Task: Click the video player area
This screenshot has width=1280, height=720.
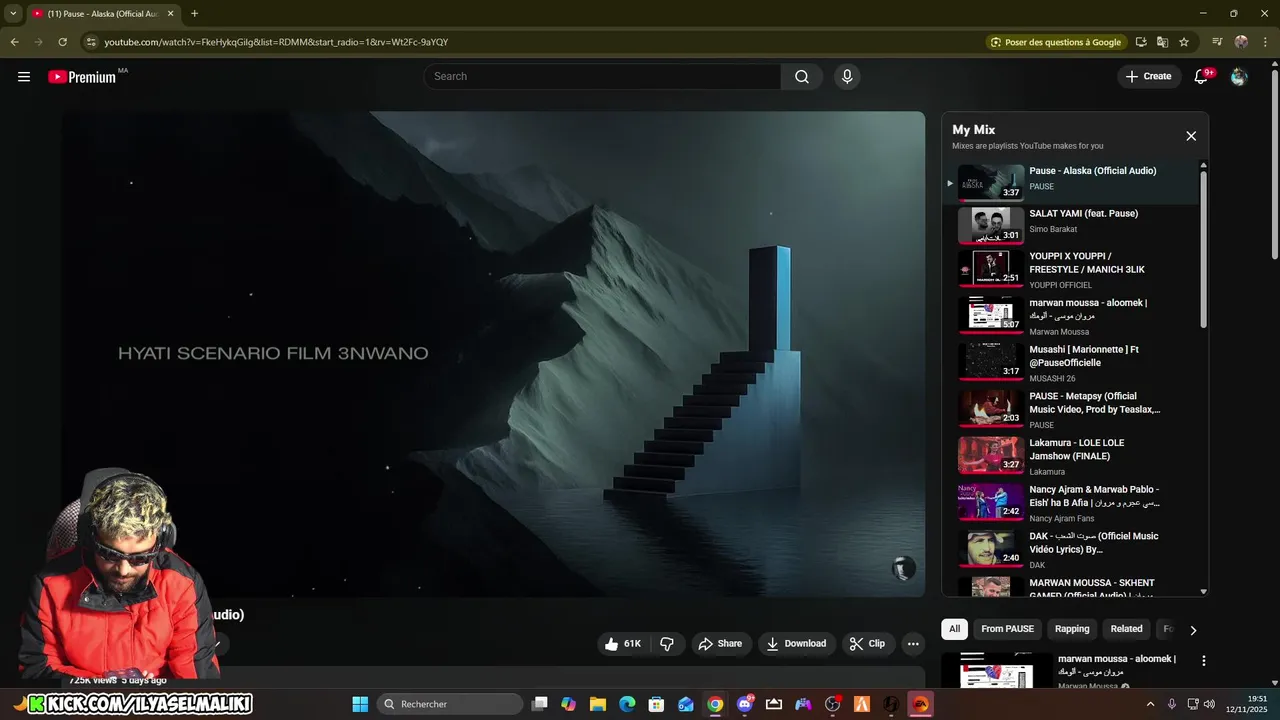Action: click(x=493, y=354)
